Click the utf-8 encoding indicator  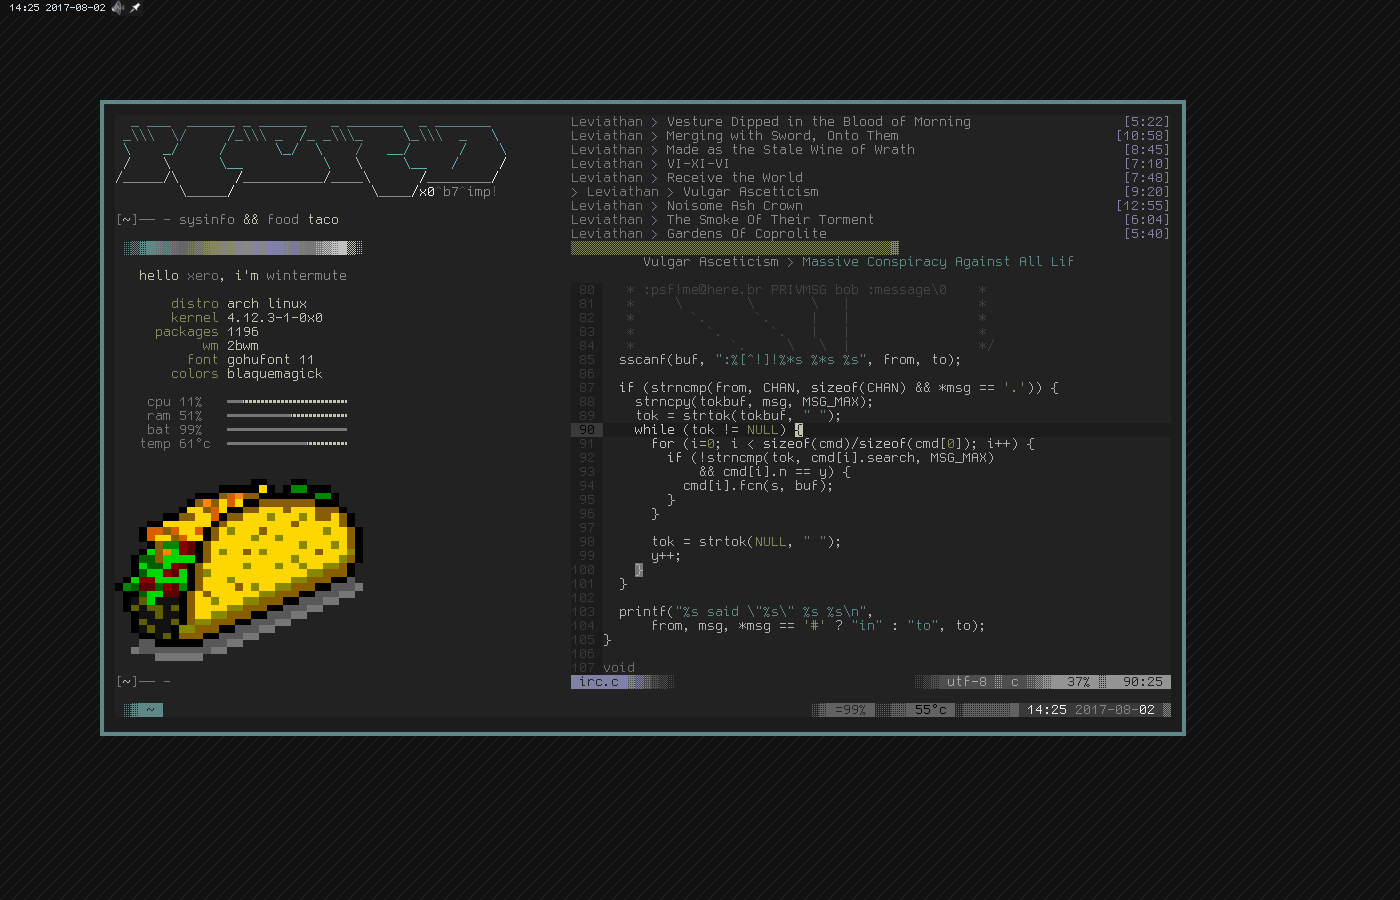966,682
